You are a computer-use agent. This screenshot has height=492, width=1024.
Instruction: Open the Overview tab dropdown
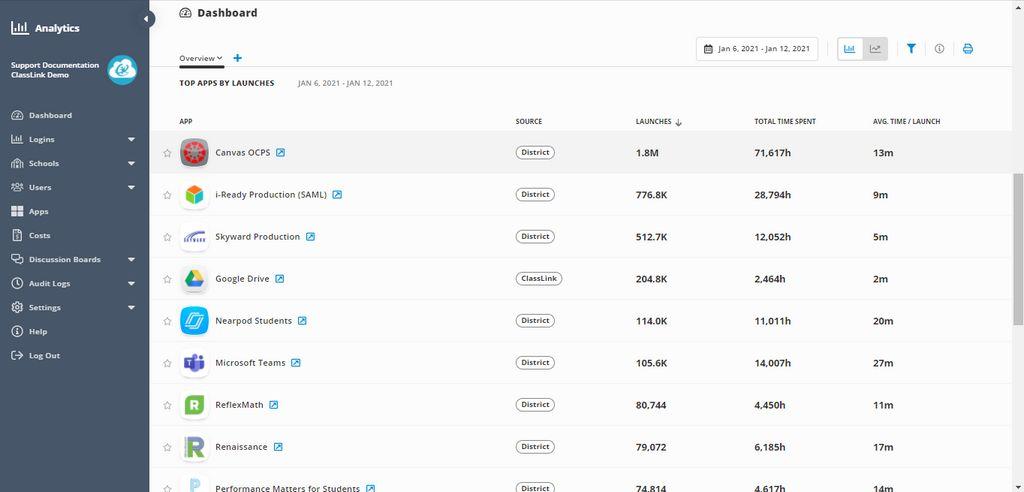[x=201, y=58]
